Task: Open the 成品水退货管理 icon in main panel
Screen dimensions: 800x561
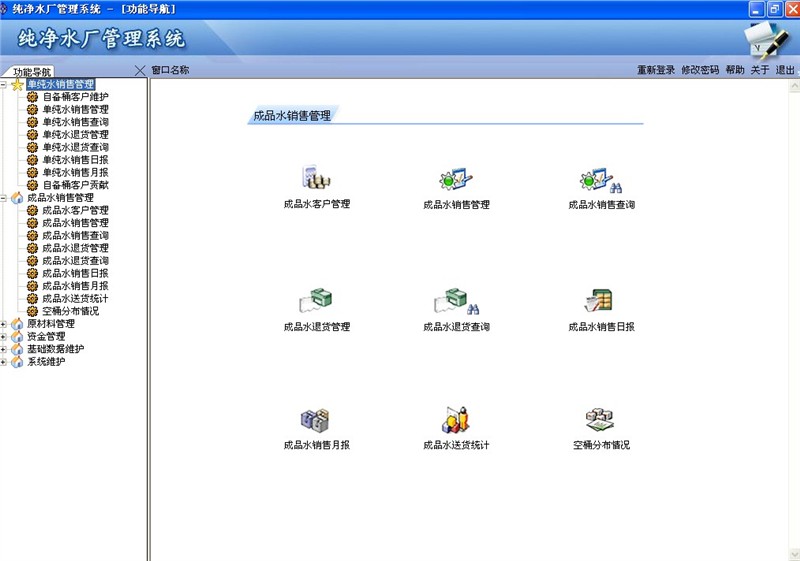Action: point(316,302)
